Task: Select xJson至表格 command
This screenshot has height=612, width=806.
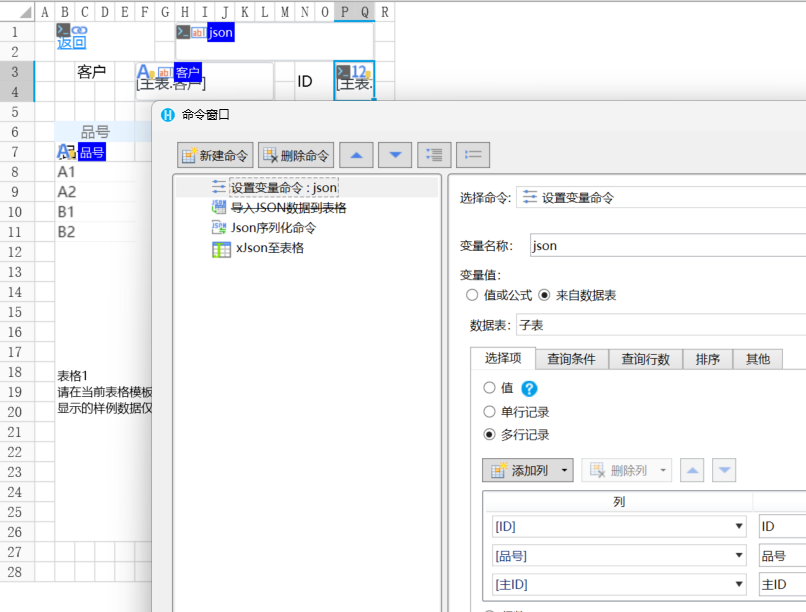Action: pyautogui.click(x=270, y=248)
